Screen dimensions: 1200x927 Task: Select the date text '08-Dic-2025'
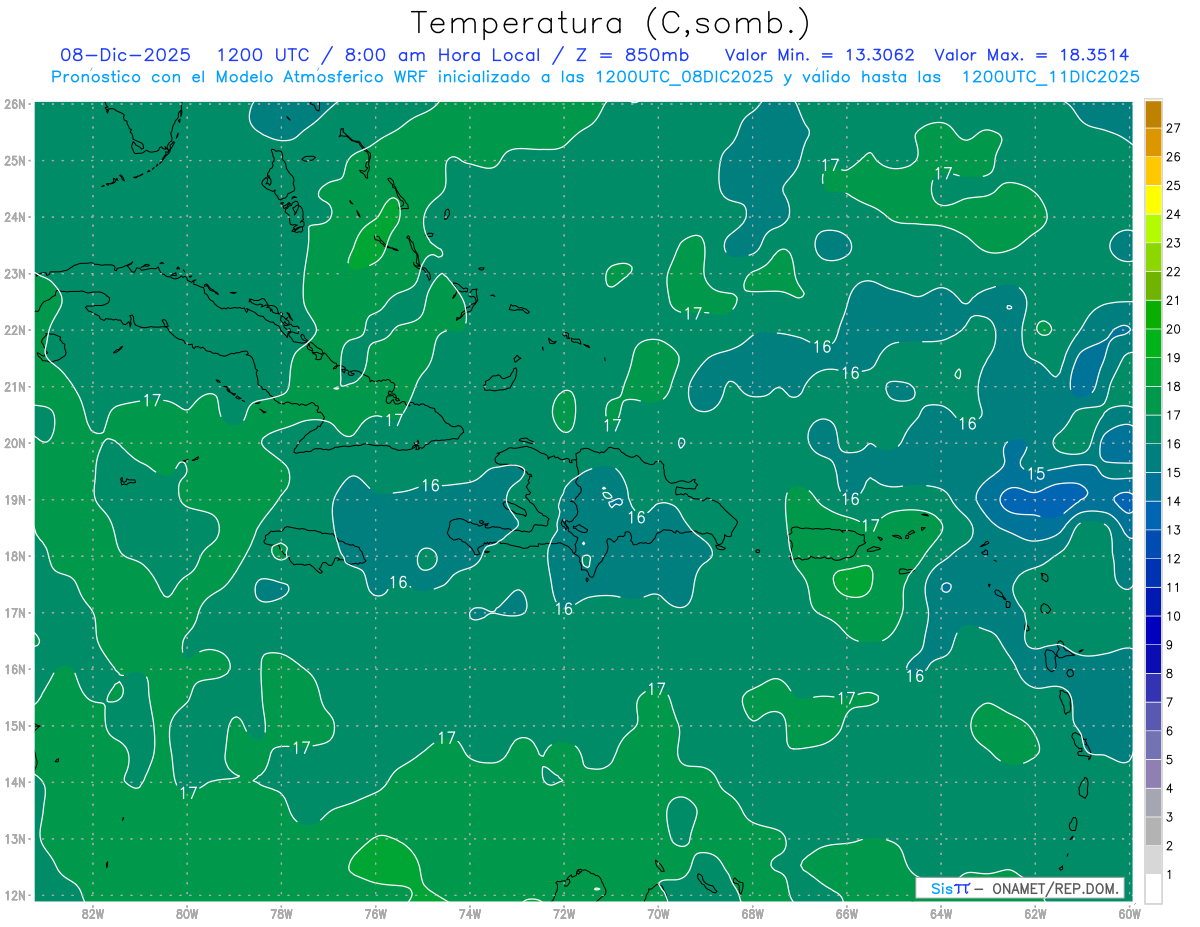point(127,55)
